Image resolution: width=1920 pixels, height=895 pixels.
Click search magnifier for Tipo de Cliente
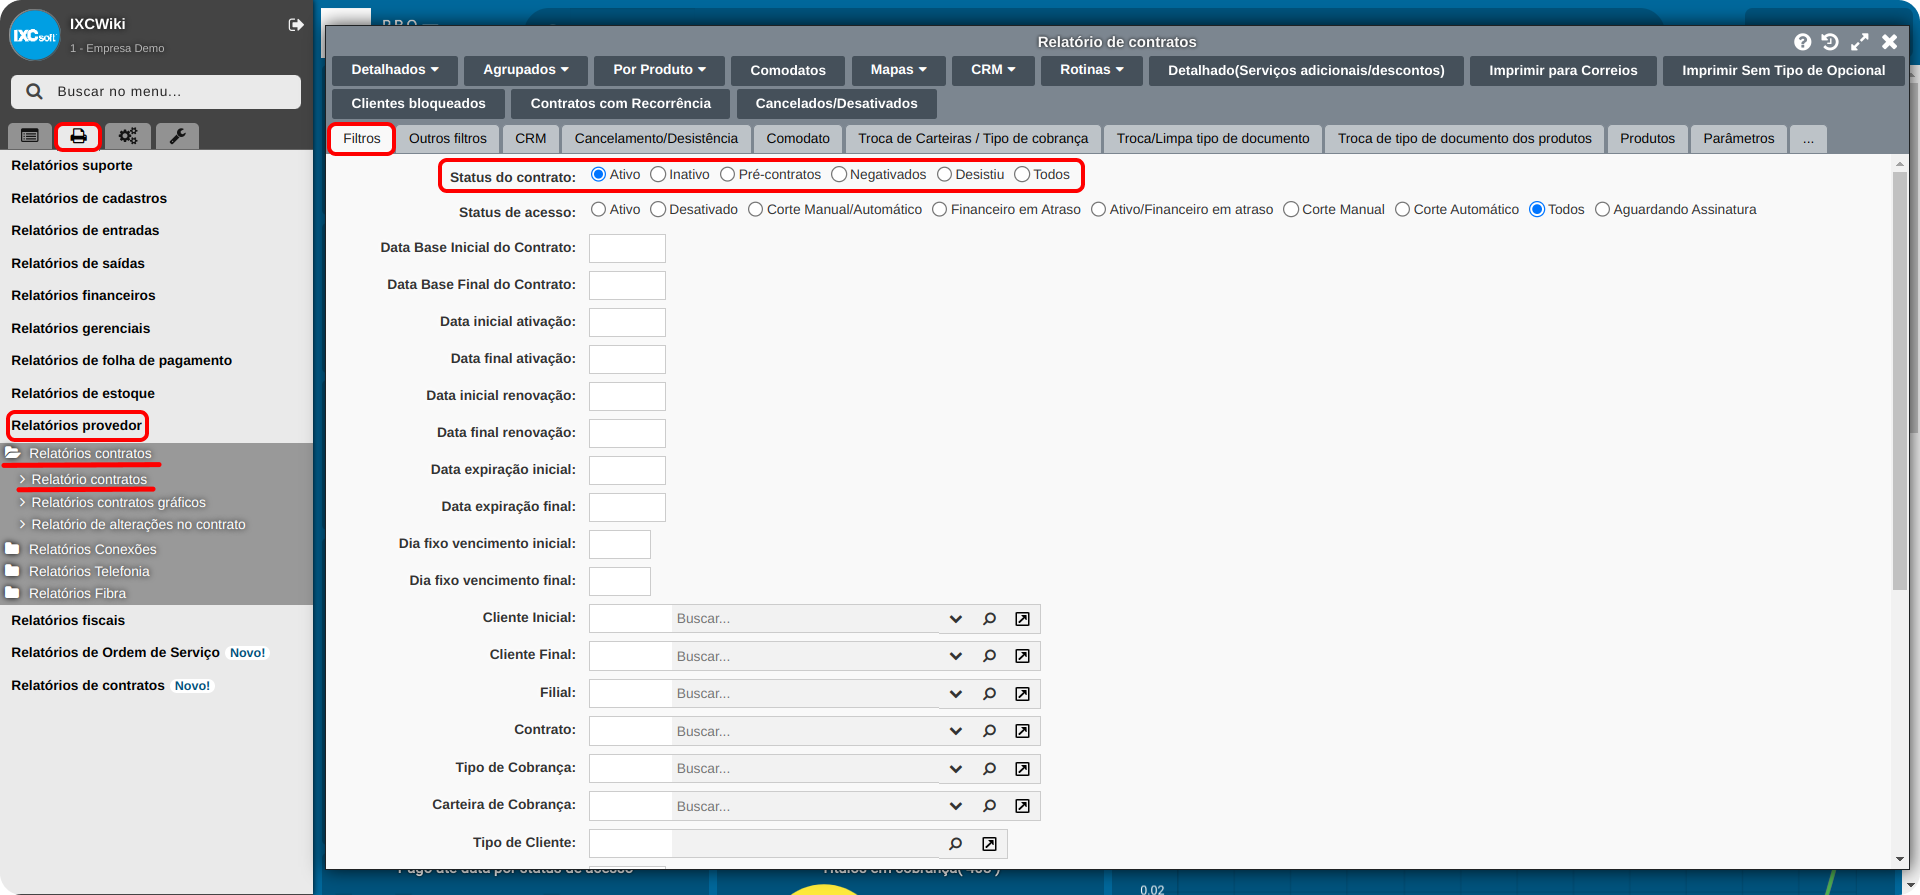(x=955, y=844)
